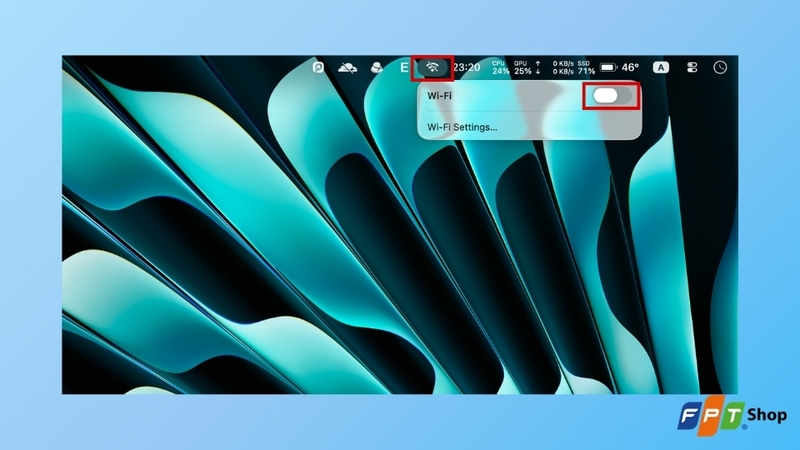Click the 46° temperature reading

[630, 67]
